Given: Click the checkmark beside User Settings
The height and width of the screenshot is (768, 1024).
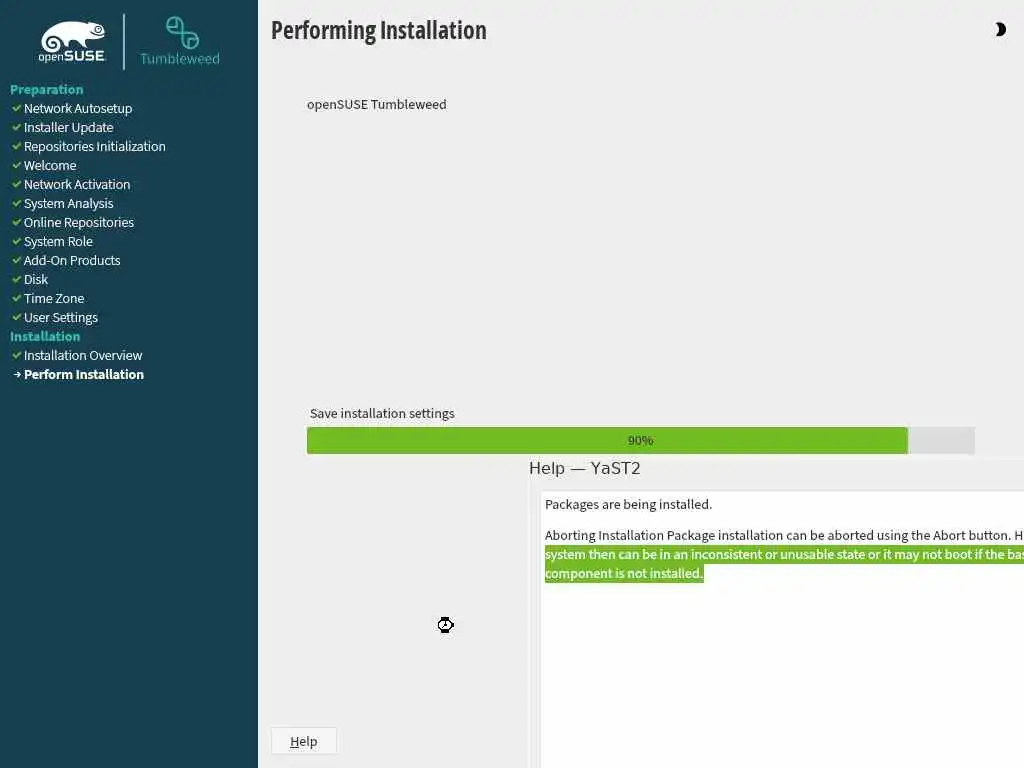Looking at the screenshot, I should [x=17, y=317].
